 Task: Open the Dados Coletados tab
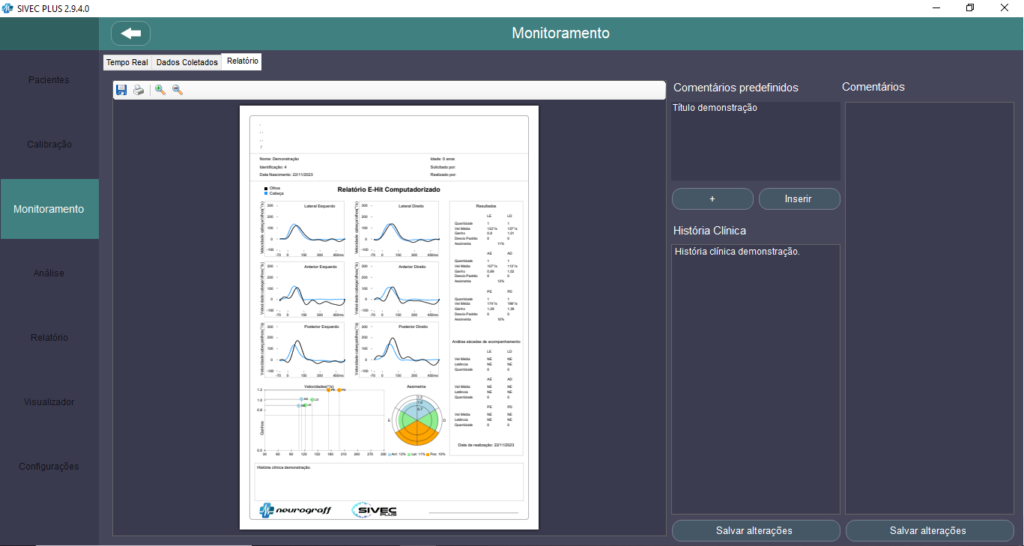(186, 62)
